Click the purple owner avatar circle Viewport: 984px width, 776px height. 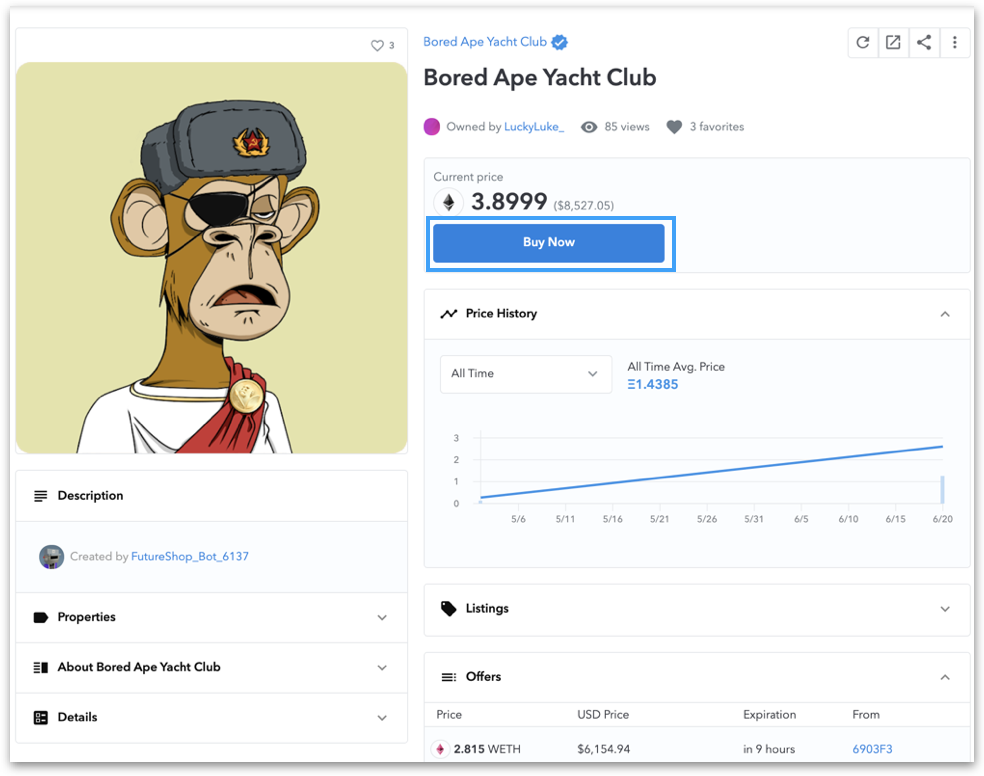[432, 127]
